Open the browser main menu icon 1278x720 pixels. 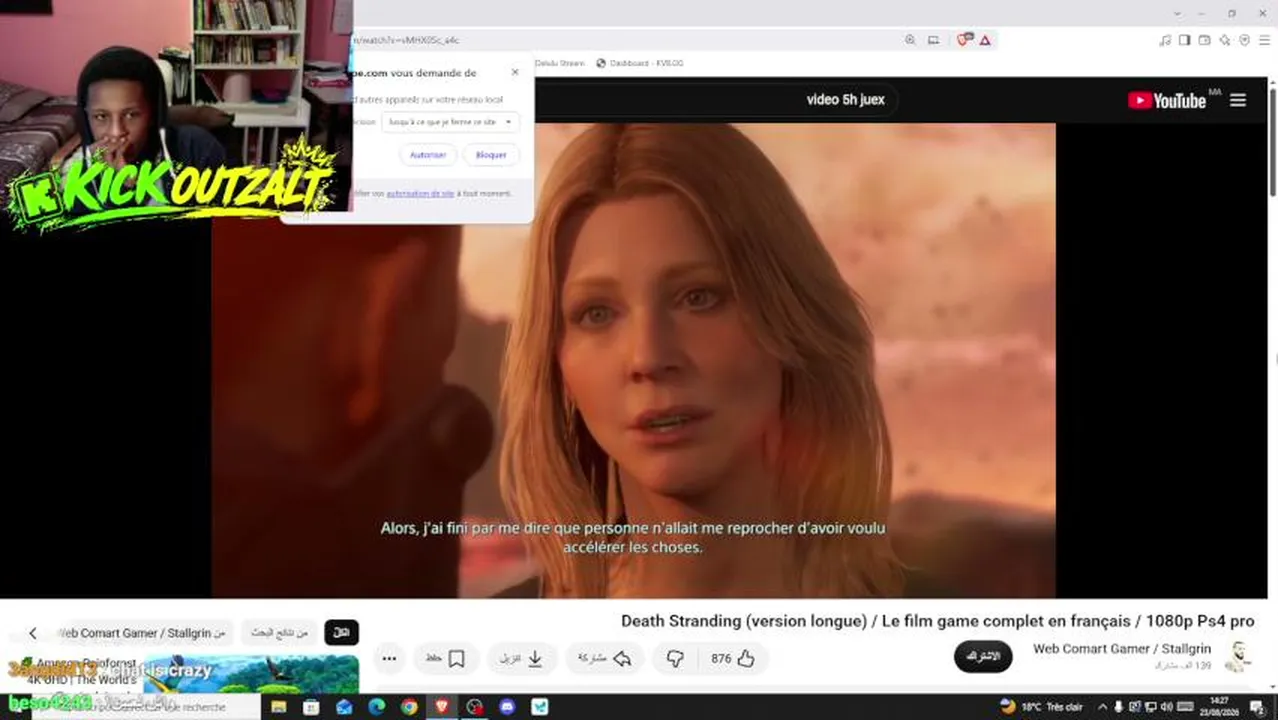pos(1264,40)
